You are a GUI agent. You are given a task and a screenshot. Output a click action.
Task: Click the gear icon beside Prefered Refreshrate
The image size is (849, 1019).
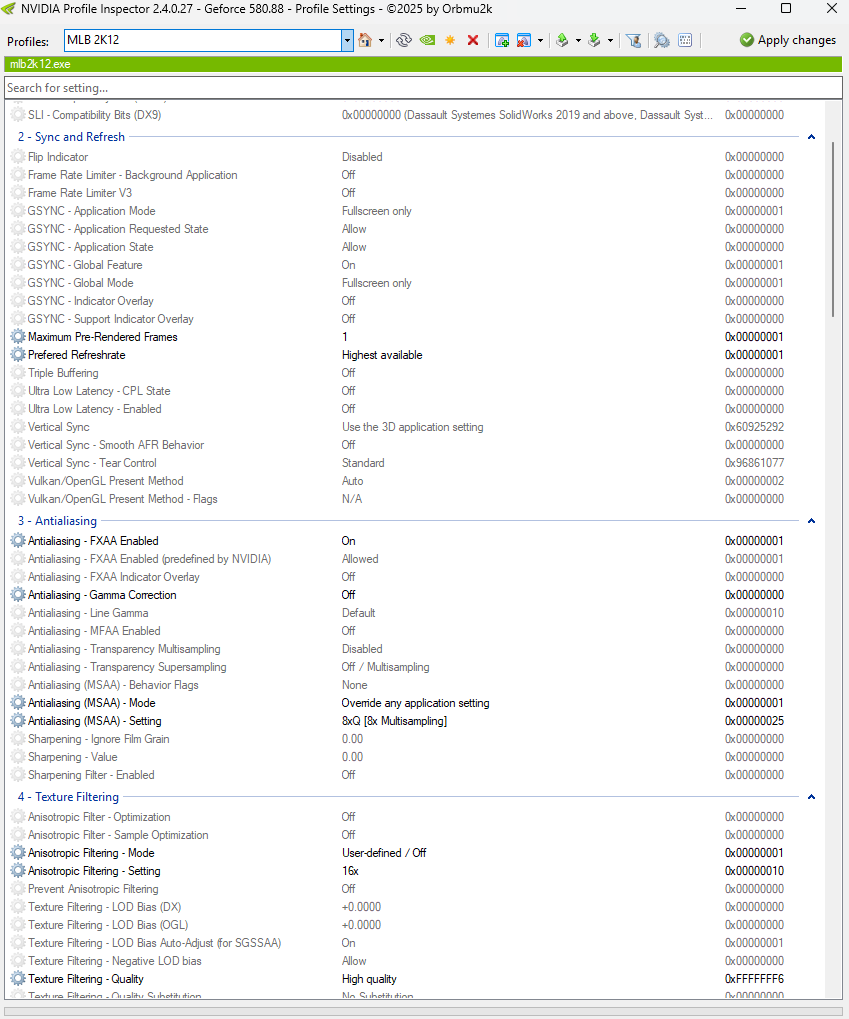click(18, 355)
